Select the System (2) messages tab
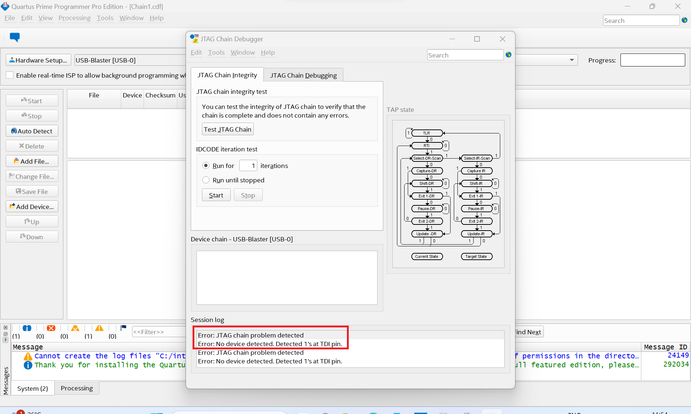Image resolution: width=691 pixels, height=414 pixels. pyautogui.click(x=32, y=388)
